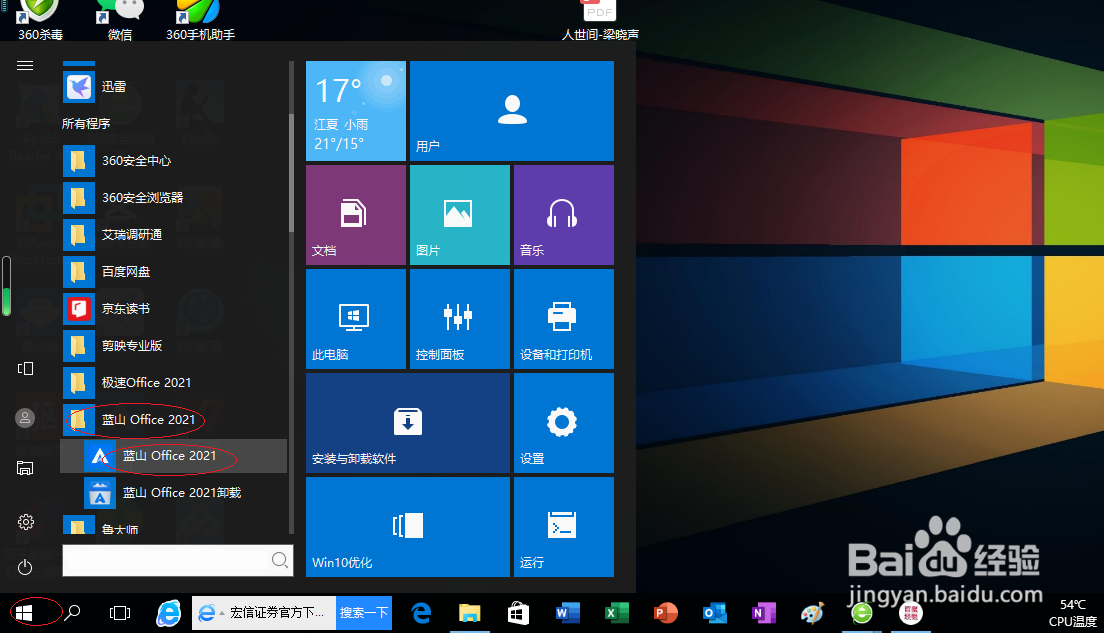Expand the 极速Office 2021 folder
Viewport: 1104px width, 633px height.
pos(174,383)
